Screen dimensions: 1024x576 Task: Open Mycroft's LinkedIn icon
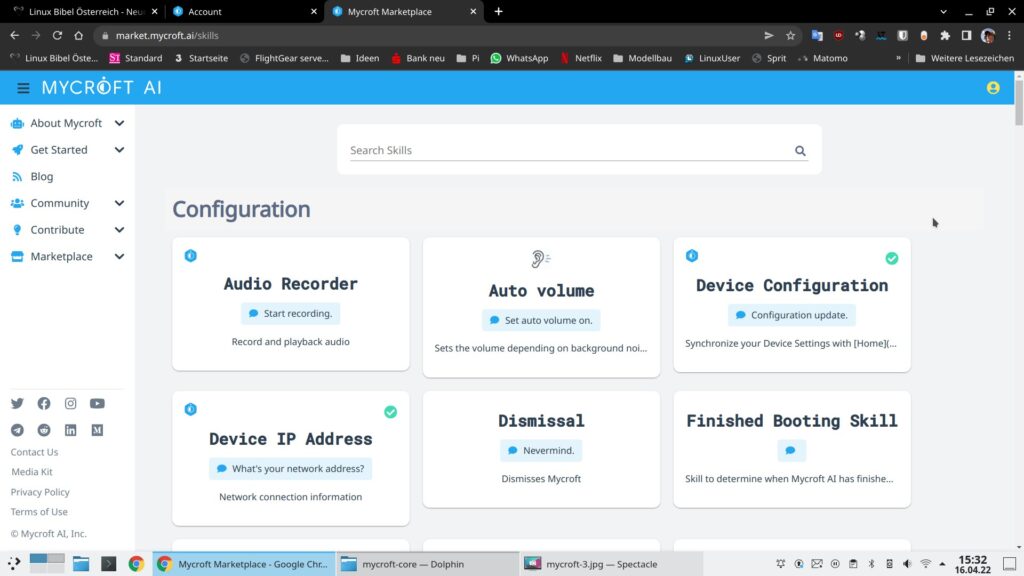(x=71, y=430)
